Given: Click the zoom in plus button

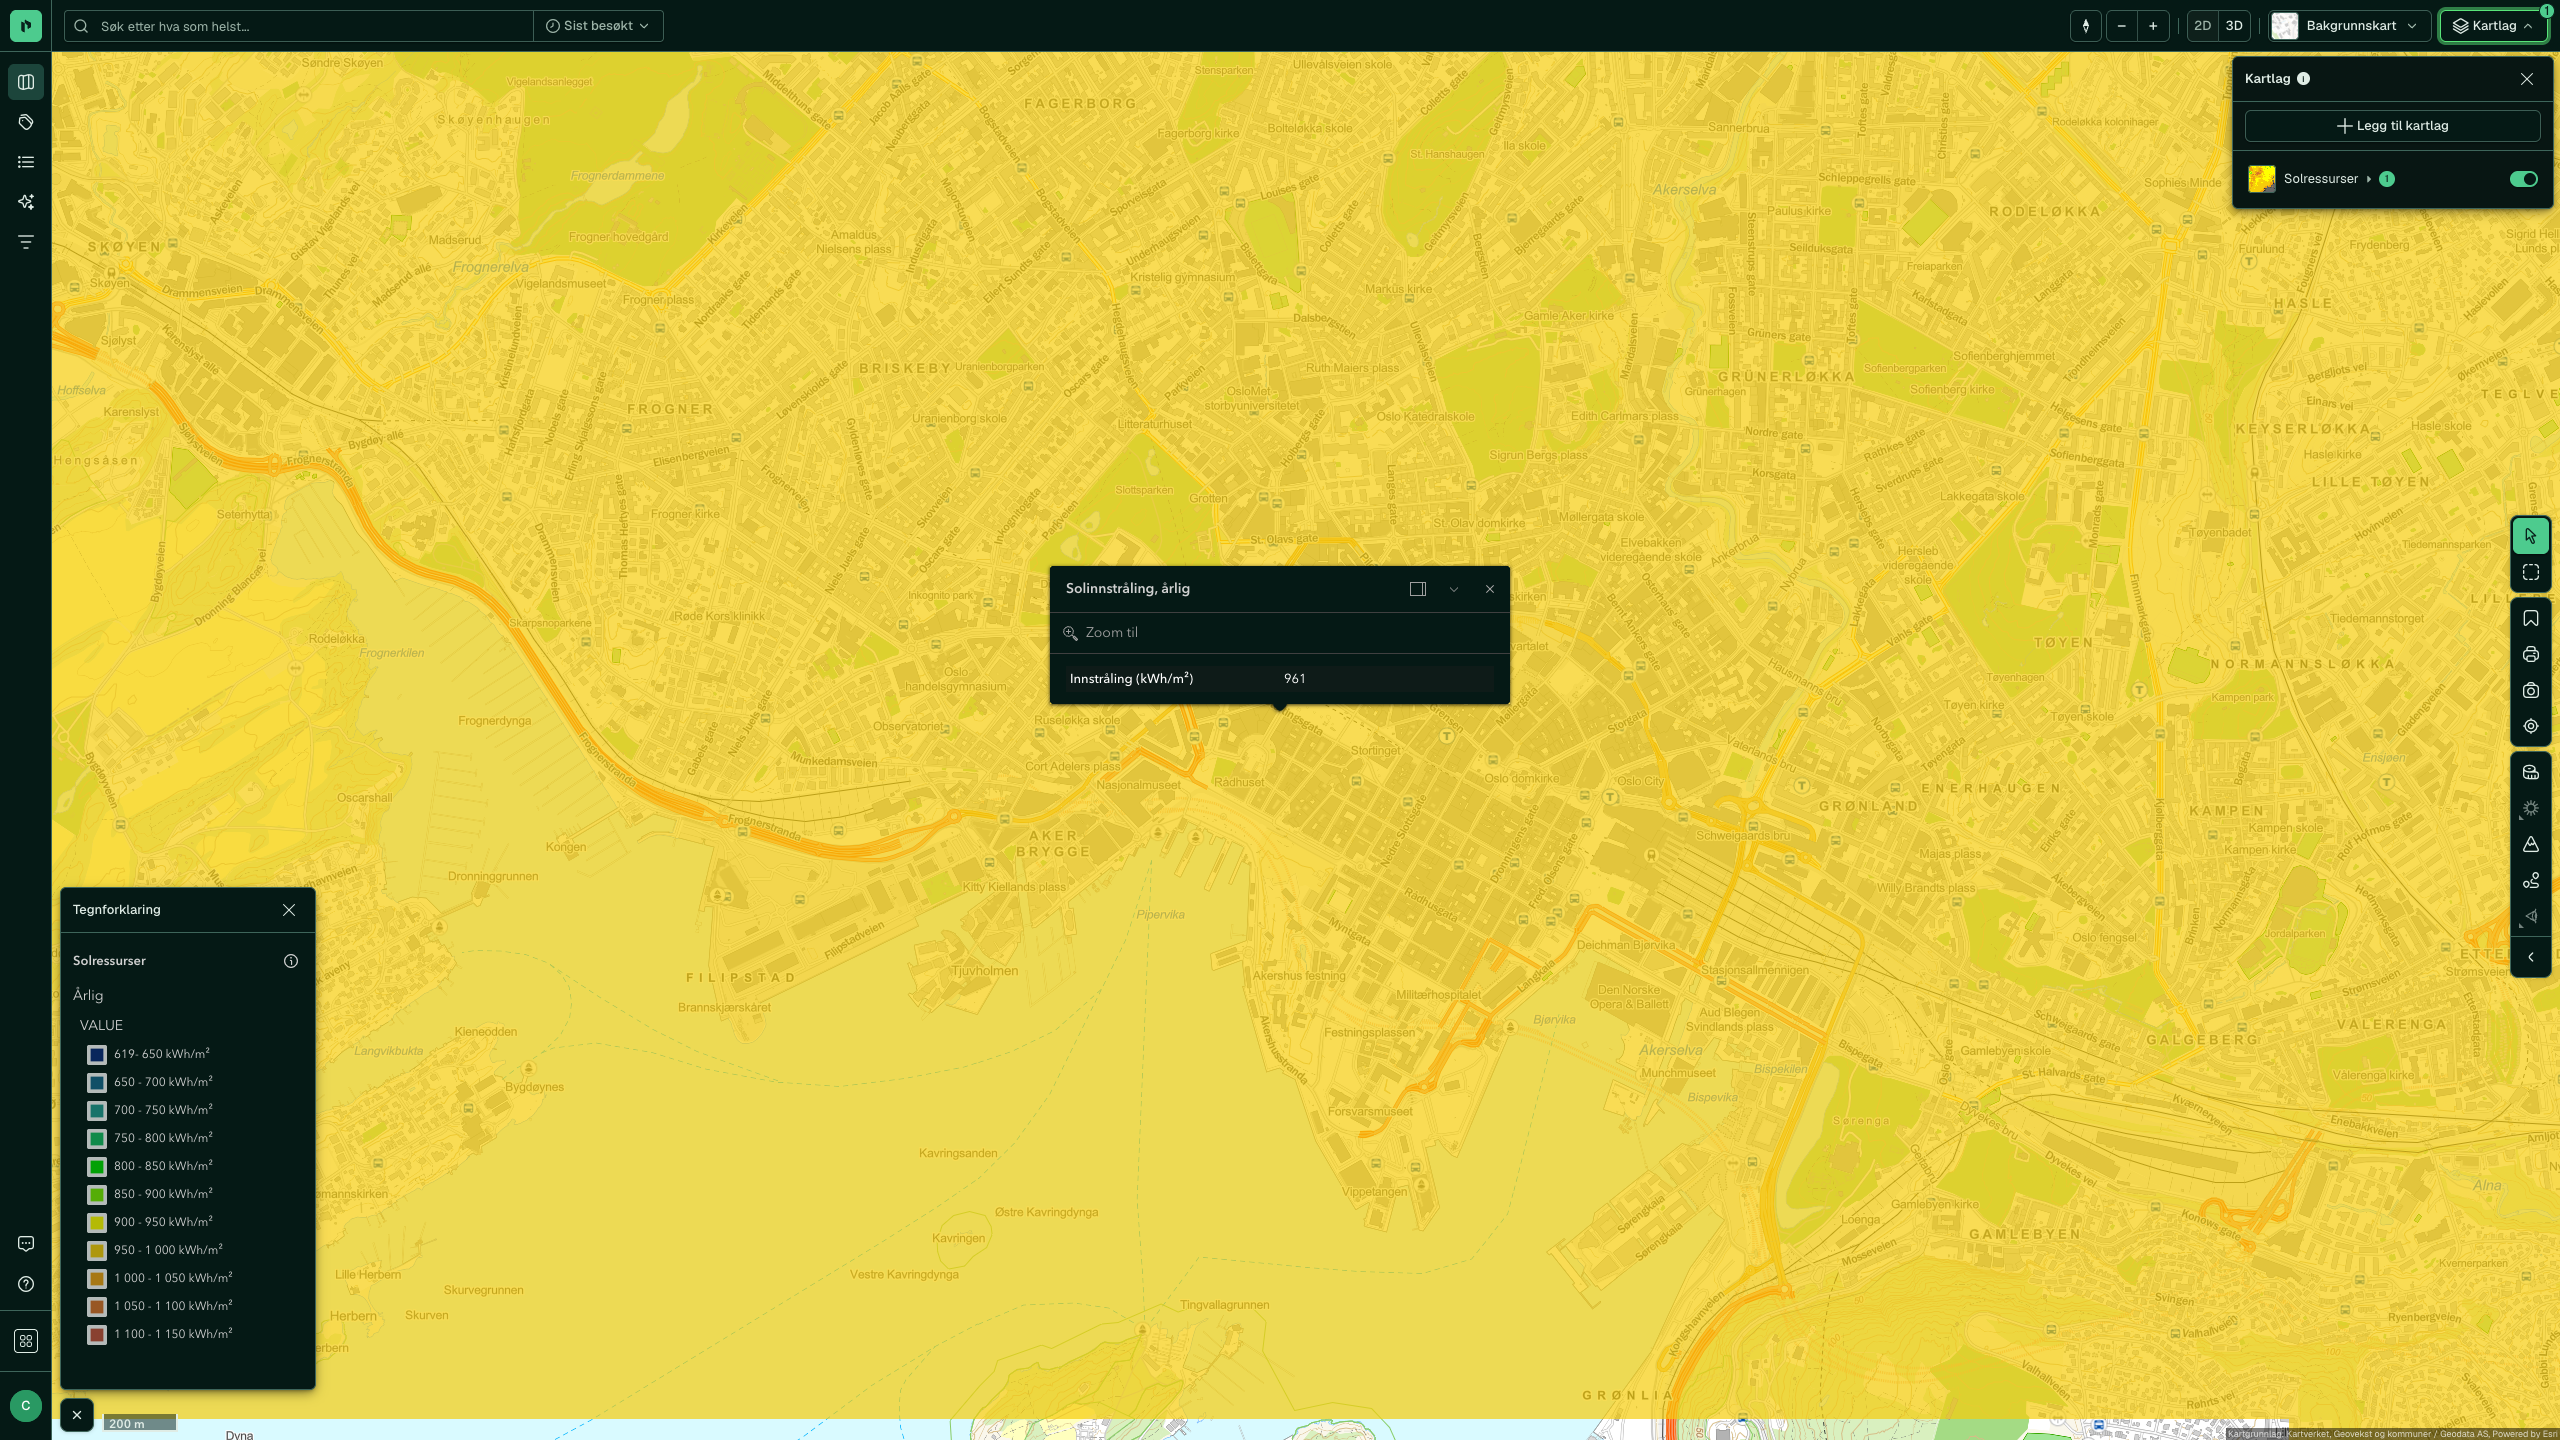Looking at the screenshot, I should click(x=2153, y=26).
